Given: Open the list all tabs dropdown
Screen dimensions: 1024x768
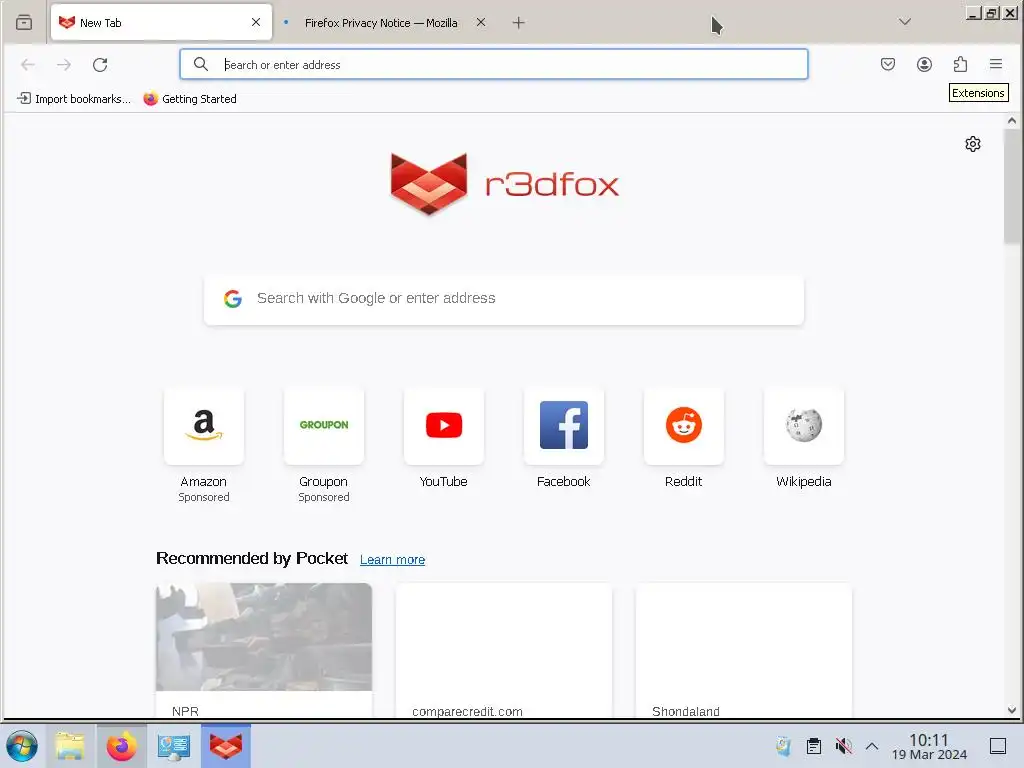Looking at the screenshot, I should (904, 22).
